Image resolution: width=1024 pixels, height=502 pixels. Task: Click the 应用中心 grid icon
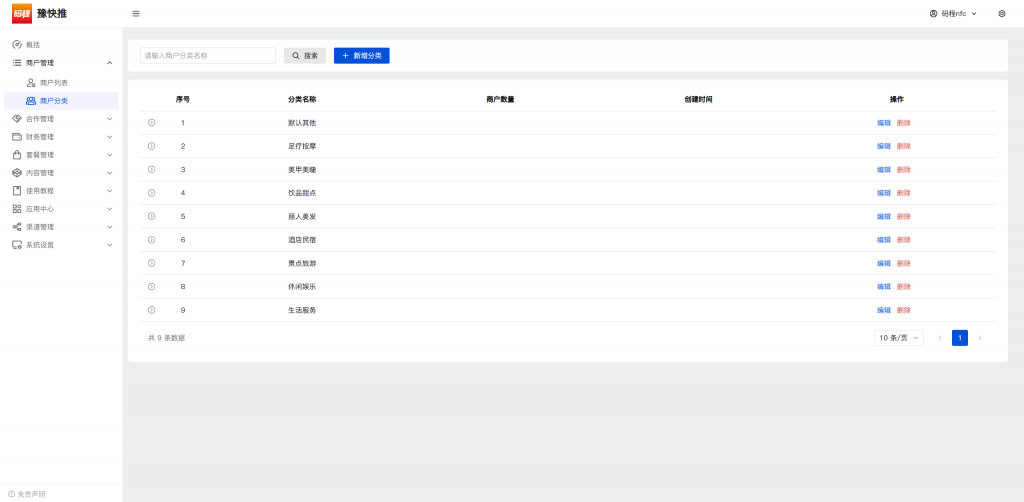17,209
